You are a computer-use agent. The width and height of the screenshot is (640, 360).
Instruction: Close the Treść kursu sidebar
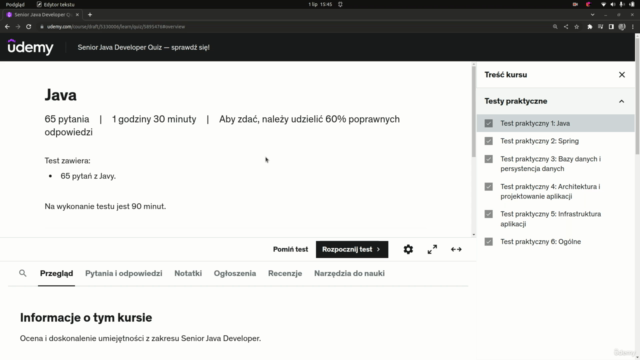click(622, 75)
